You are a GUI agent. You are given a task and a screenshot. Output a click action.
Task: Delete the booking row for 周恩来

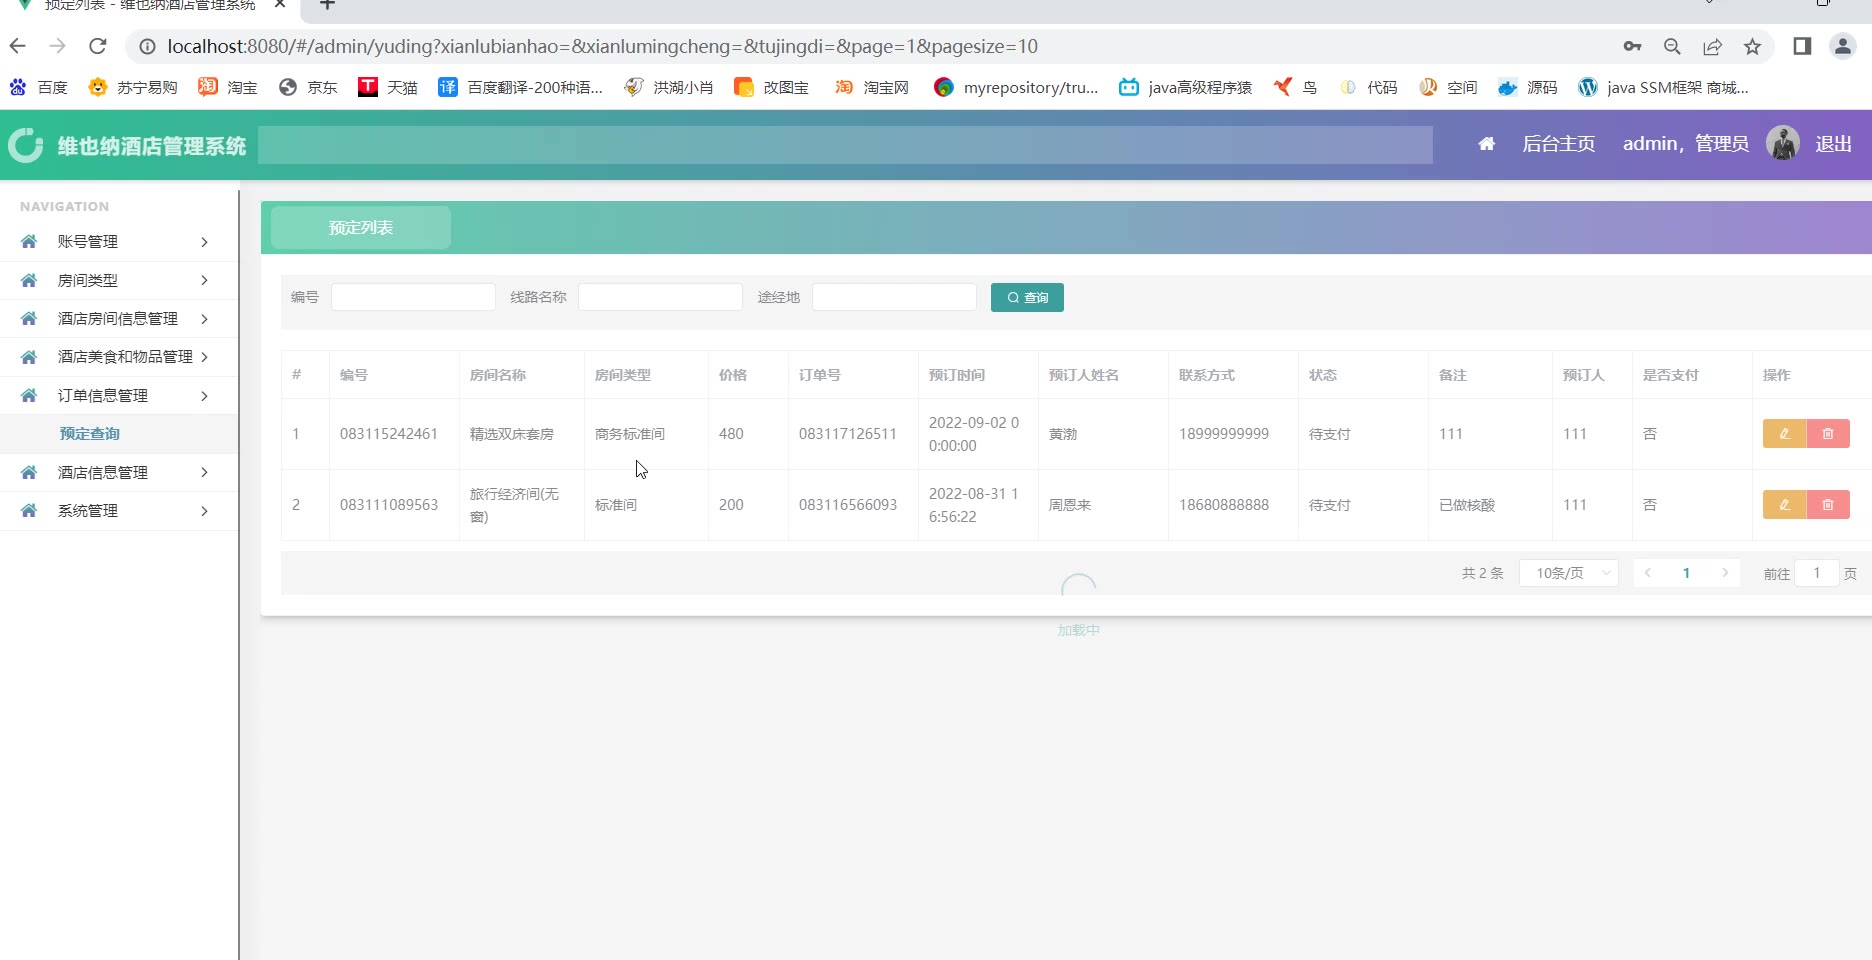pyautogui.click(x=1828, y=505)
